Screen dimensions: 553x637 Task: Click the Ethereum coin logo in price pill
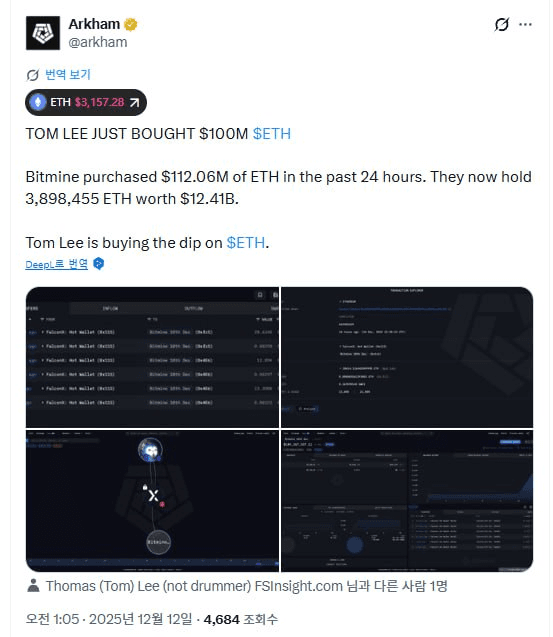coord(38,102)
